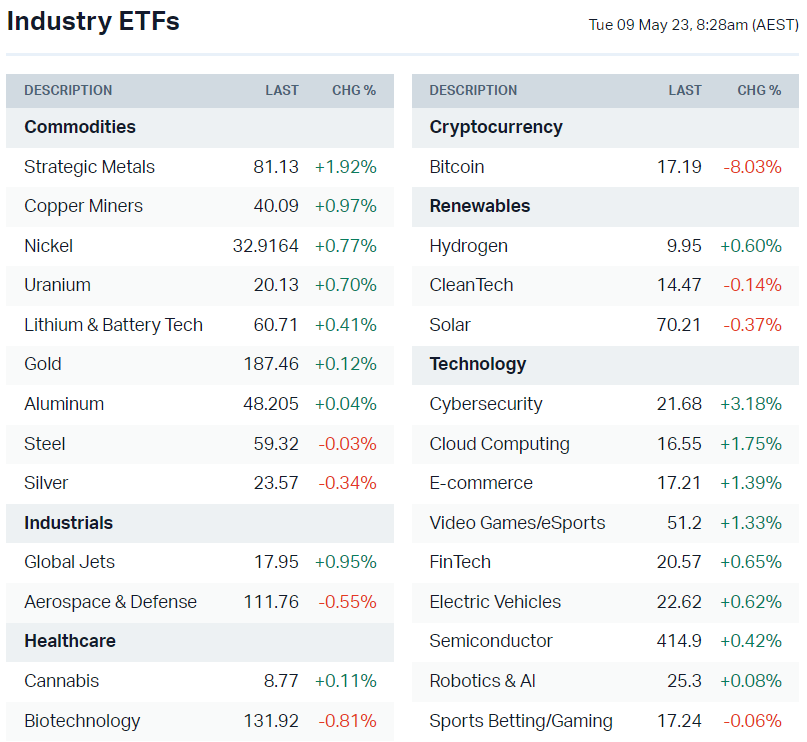Open Lithium & Battery Tech ETF

113,325
